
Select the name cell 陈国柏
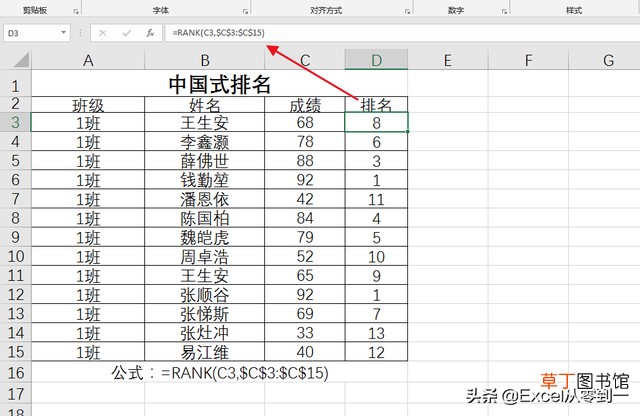[x=204, y=218]
